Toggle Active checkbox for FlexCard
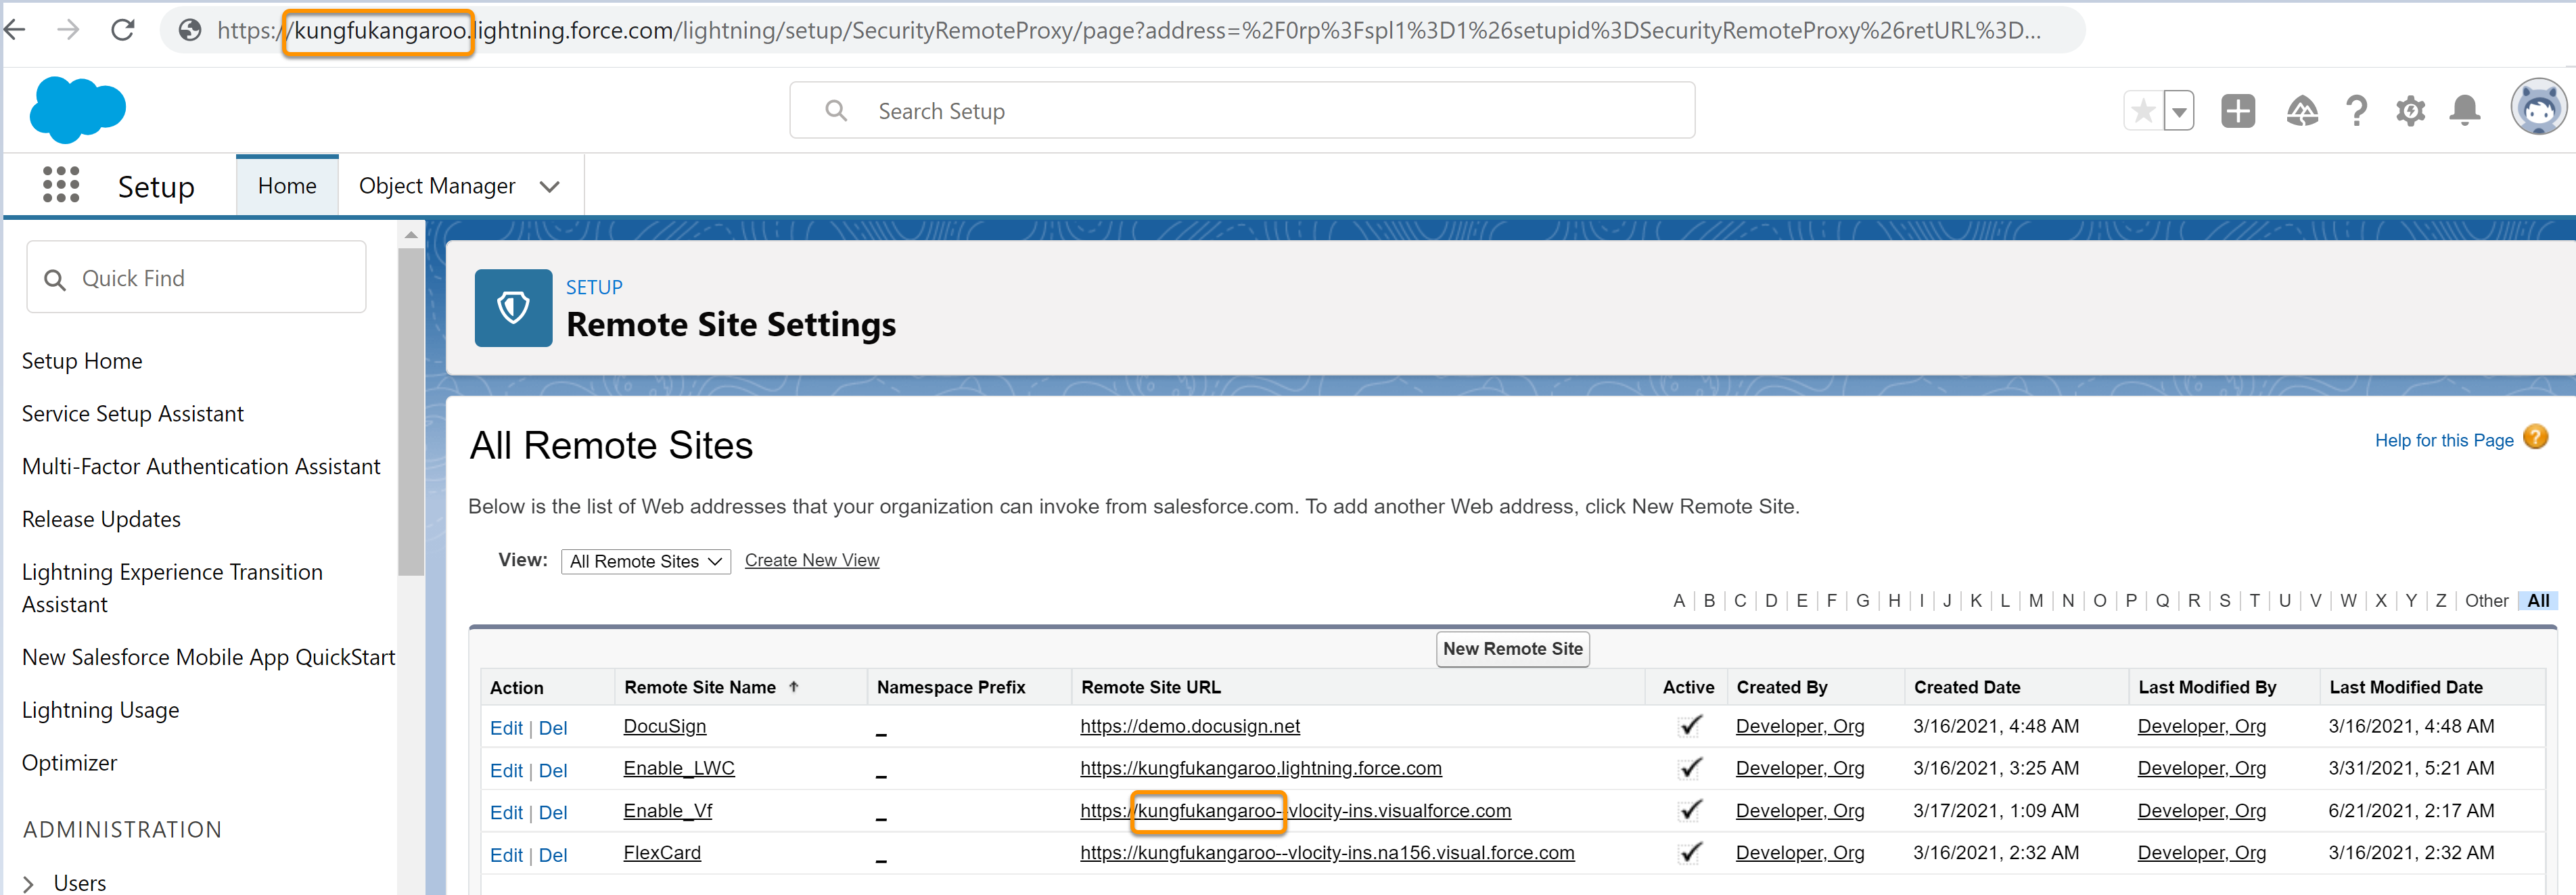This screenshot has width=2576, height=895. [1688, 853]
